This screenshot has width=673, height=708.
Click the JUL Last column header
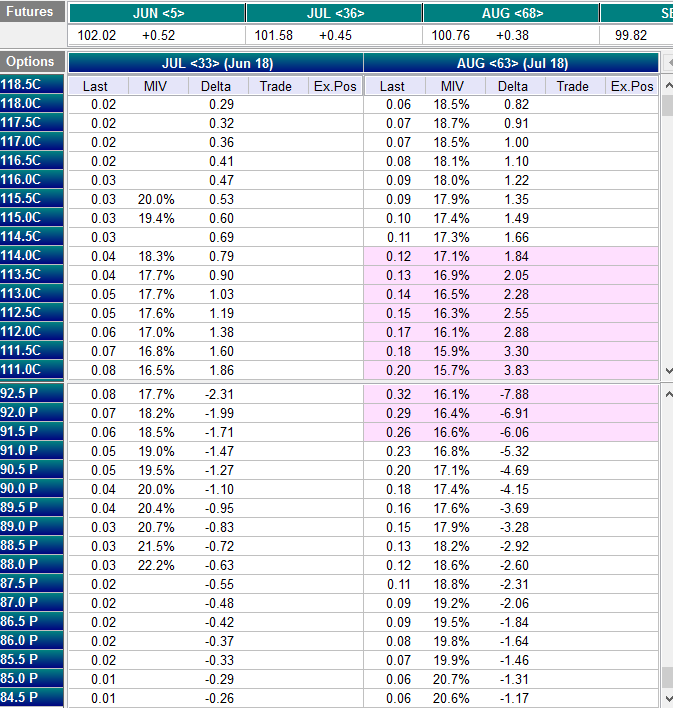tap(98, 86)
